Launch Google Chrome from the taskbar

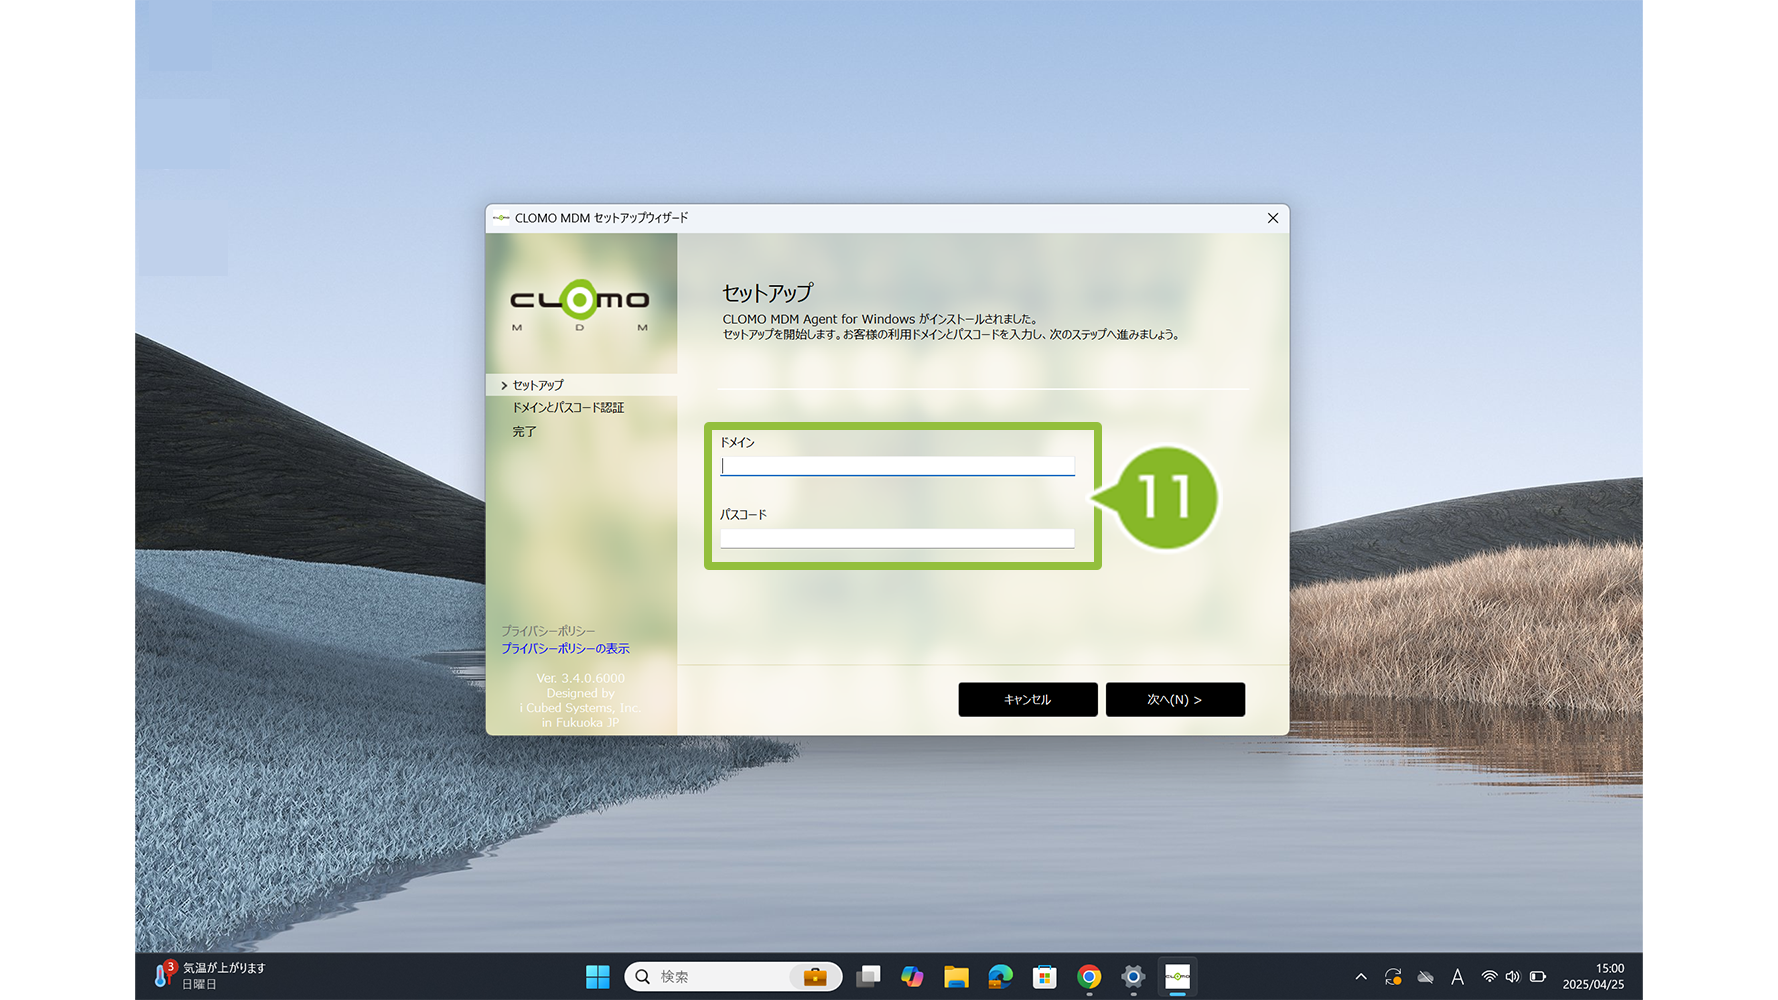point(1089,977)
